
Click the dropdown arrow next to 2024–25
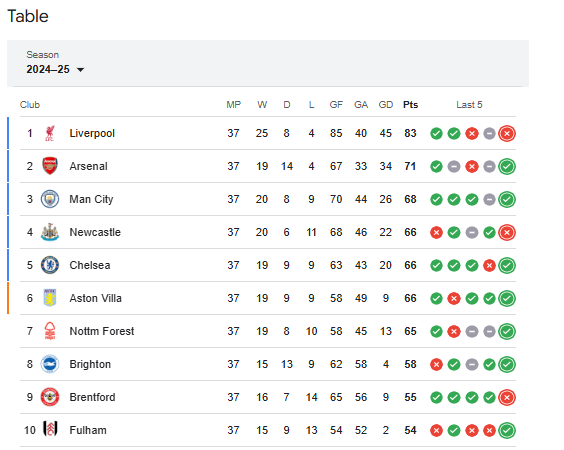(x=81, y=70)
